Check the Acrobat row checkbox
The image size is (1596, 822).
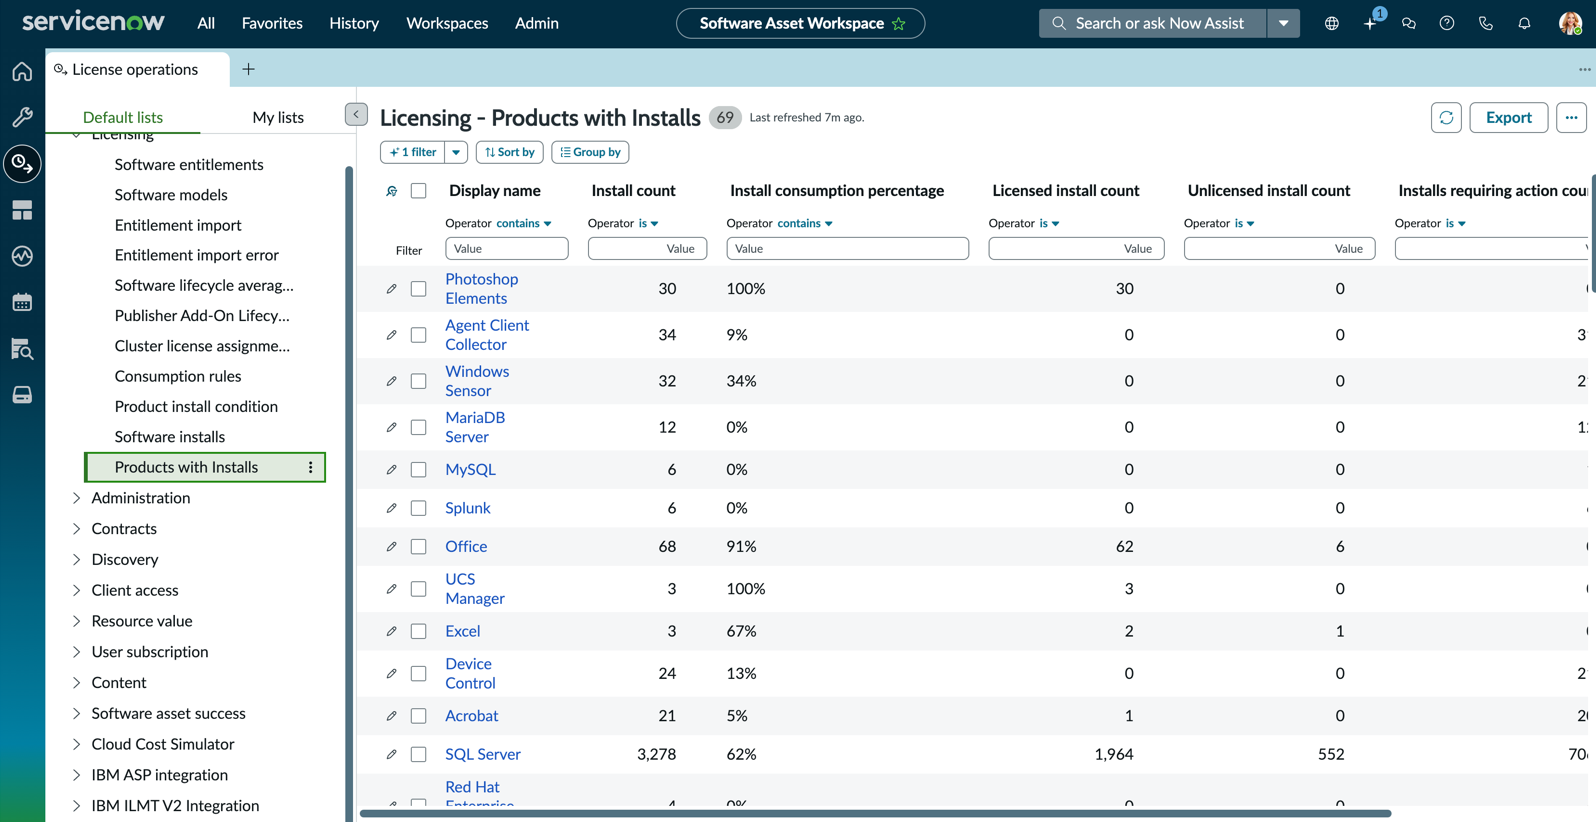click(418, 716)
